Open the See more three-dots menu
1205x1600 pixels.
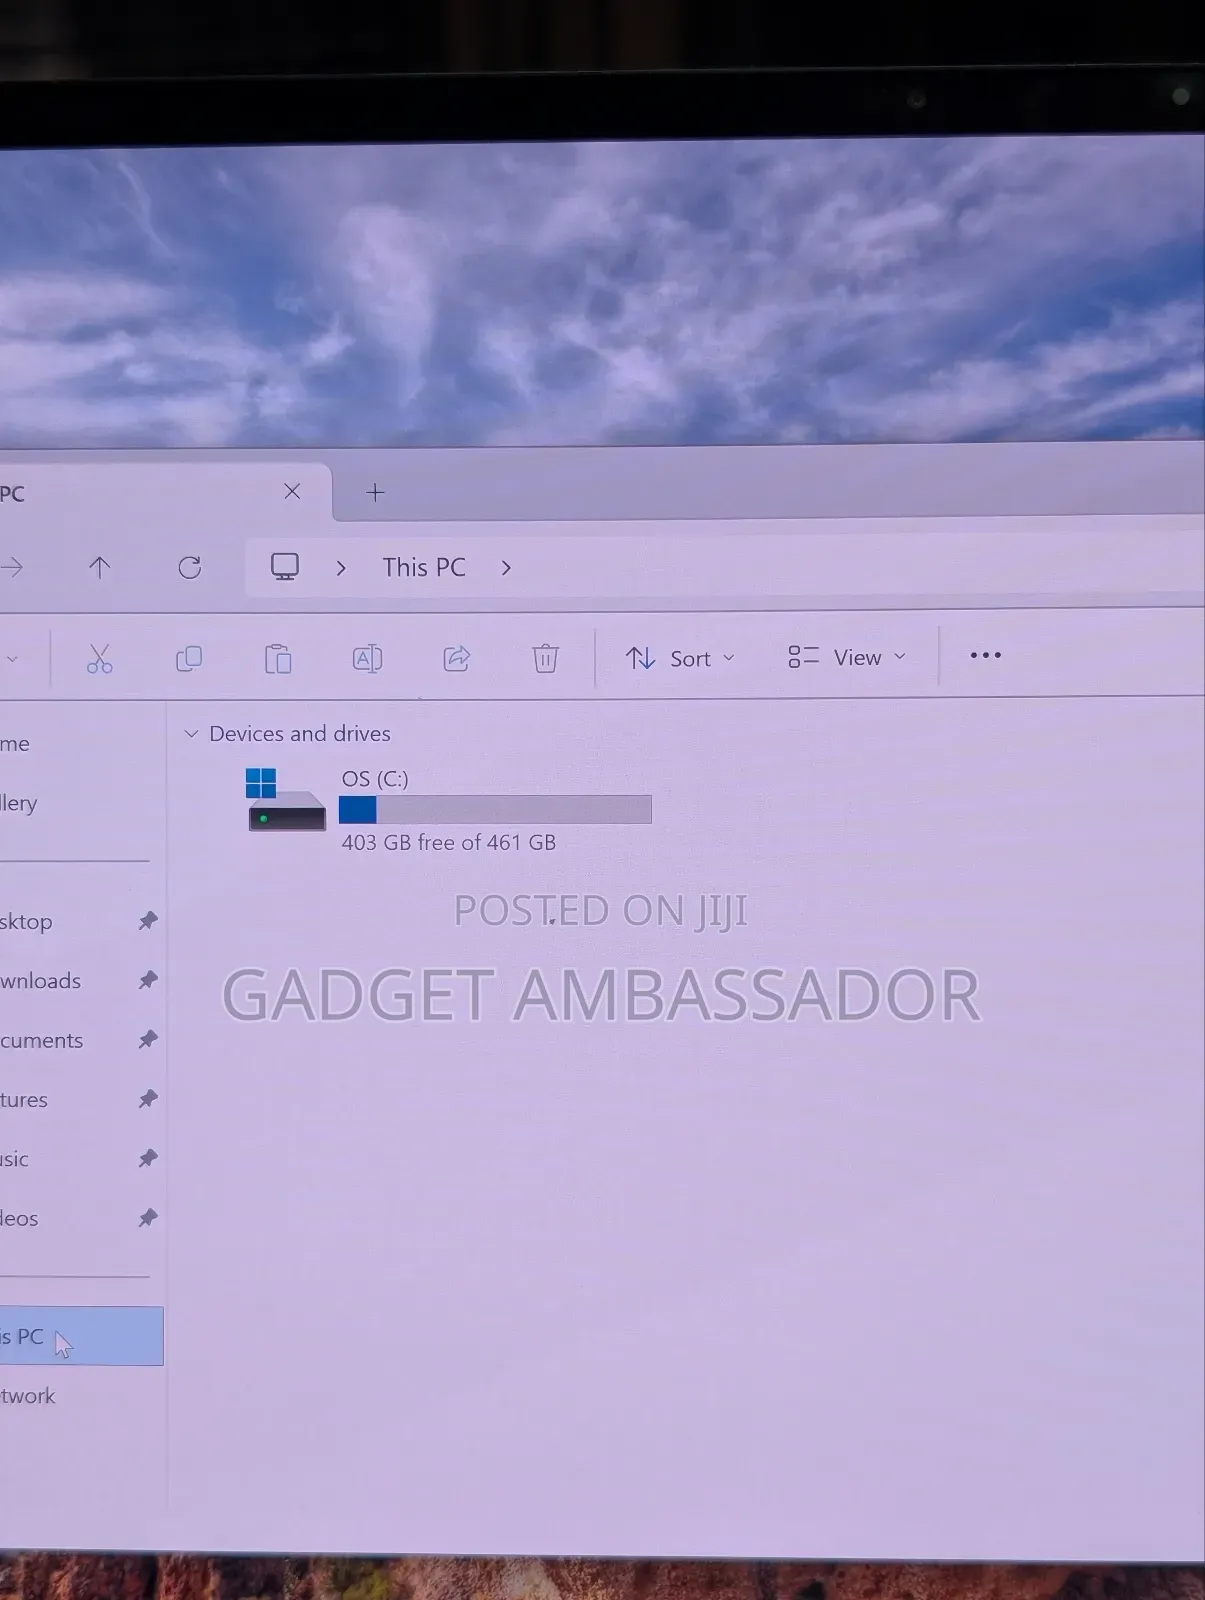tap(985, 655)
